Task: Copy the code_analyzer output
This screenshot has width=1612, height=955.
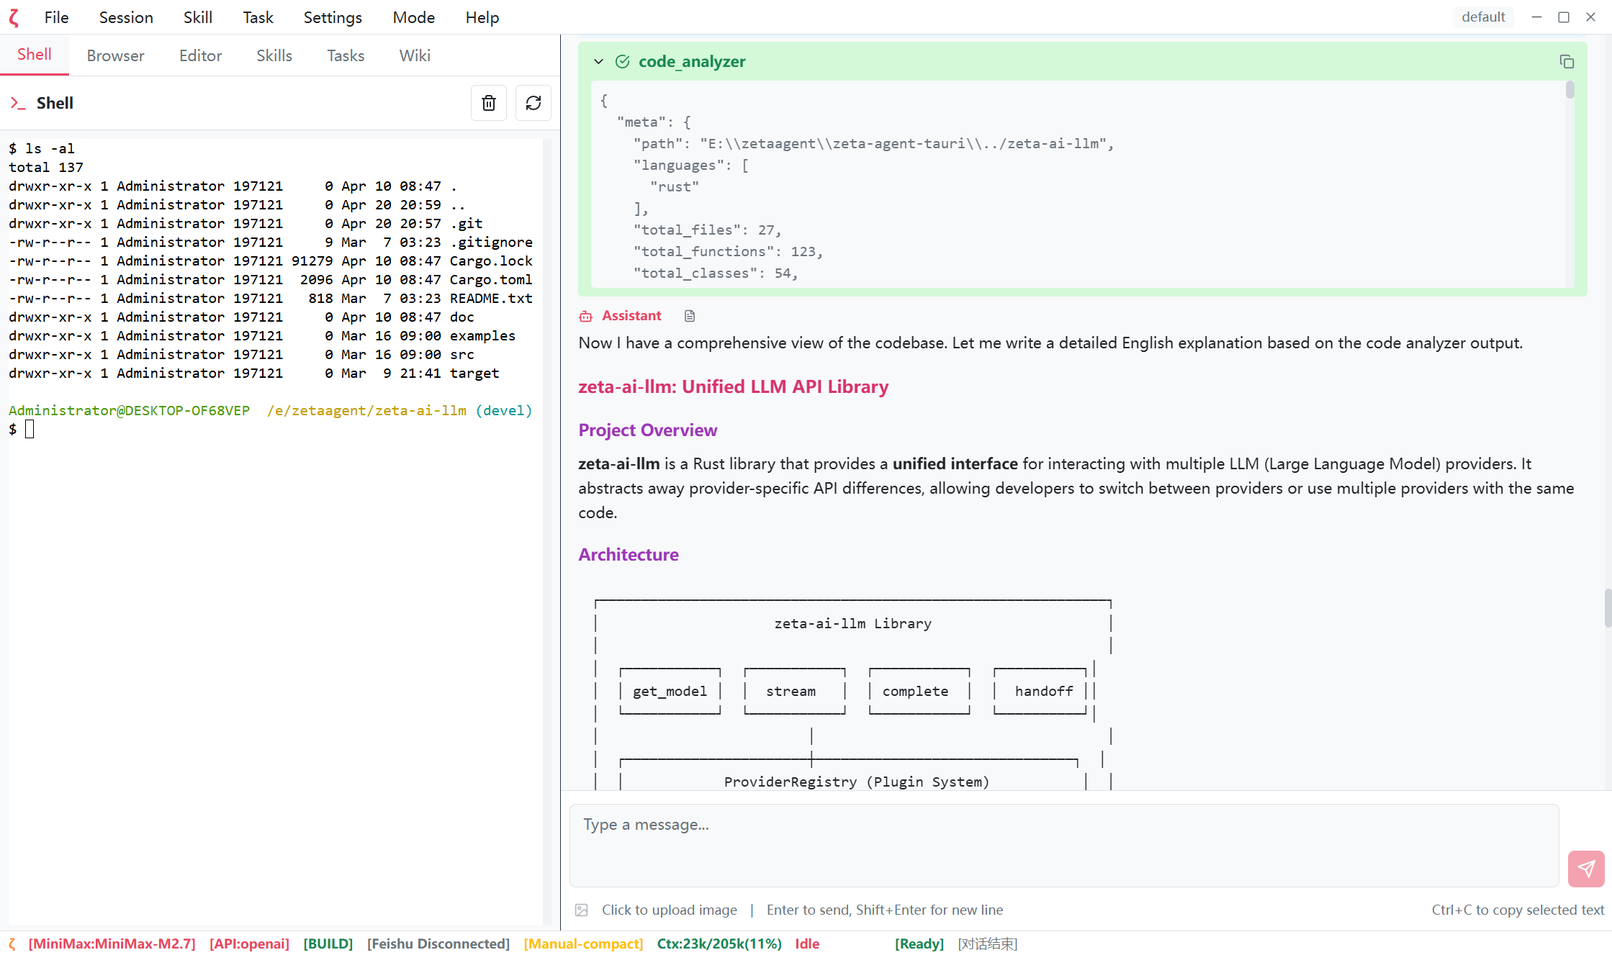Action: tap(1565, 61)
